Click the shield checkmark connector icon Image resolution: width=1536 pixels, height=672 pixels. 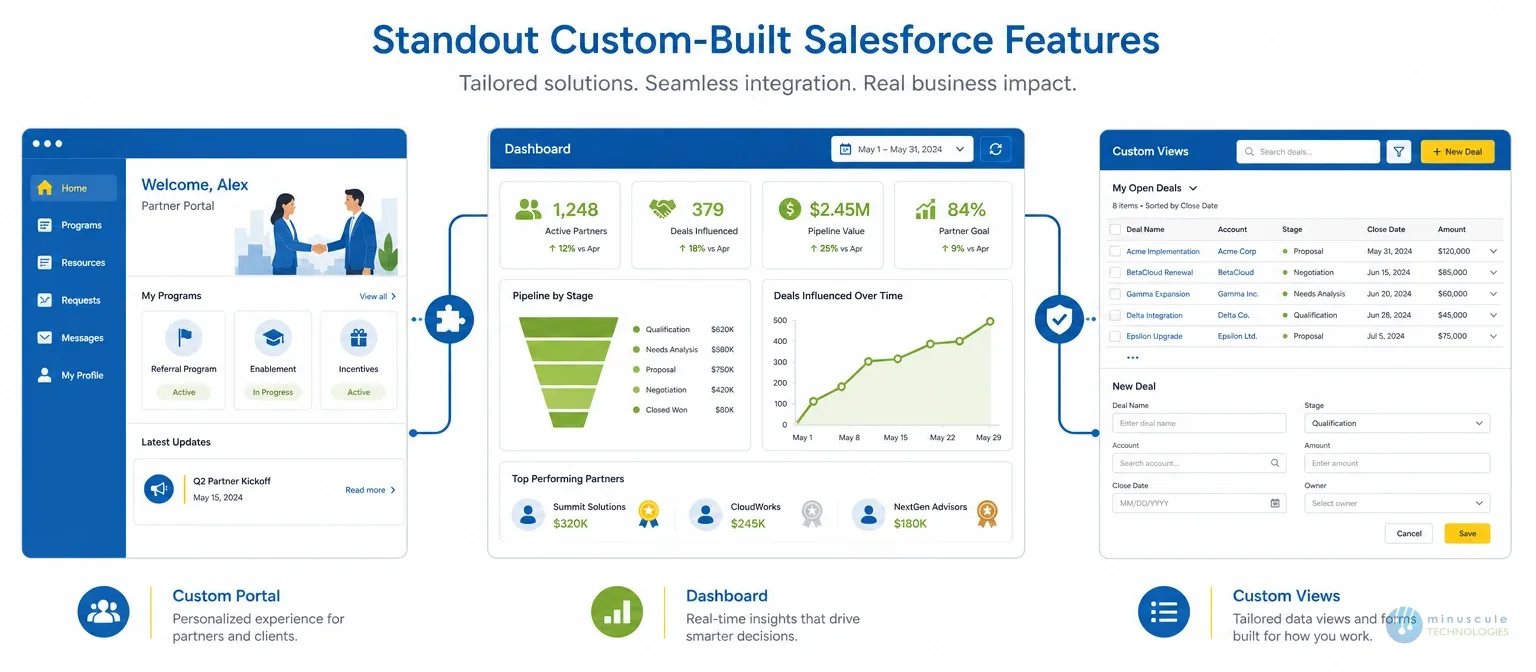coord(1059,319)
